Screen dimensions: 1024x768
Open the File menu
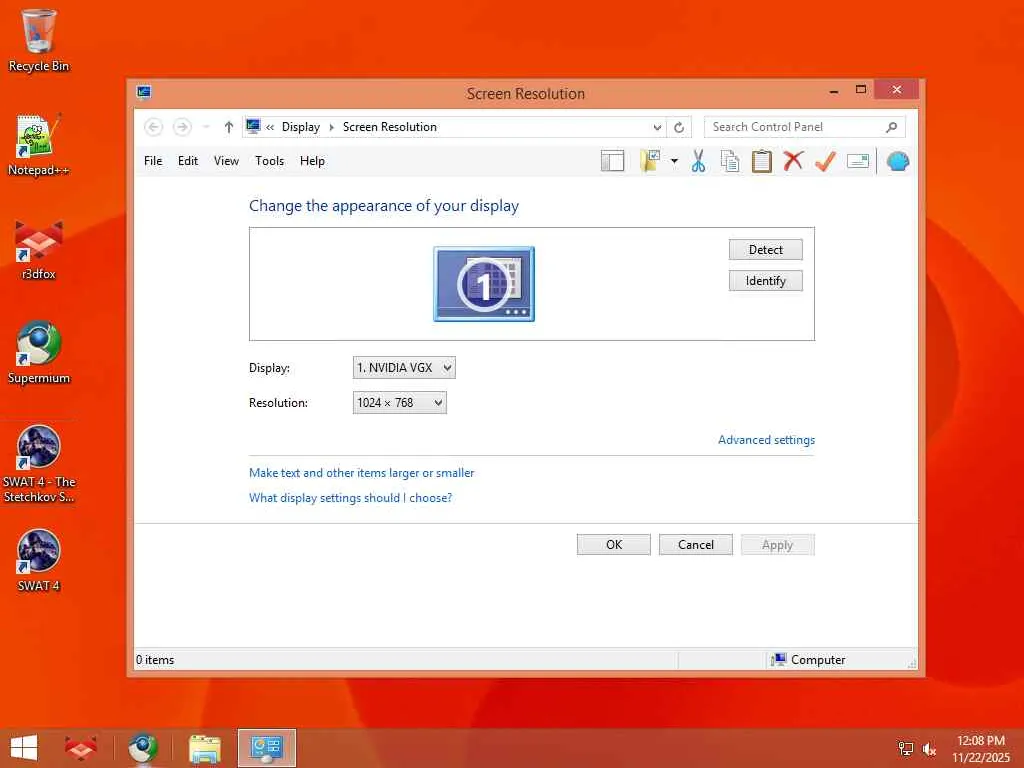coord(153,161)
